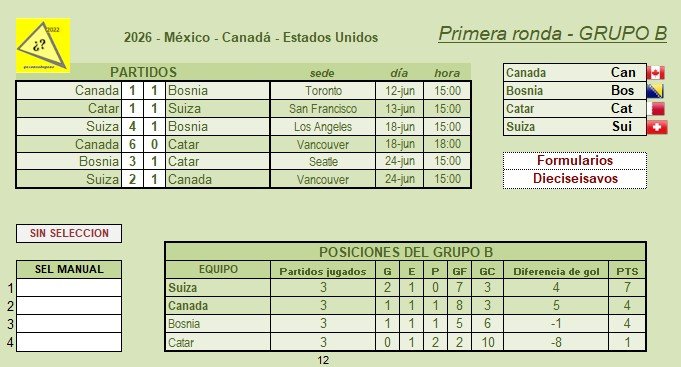Click the Canada flag icon
681x367 pixels.
(656, 73)
